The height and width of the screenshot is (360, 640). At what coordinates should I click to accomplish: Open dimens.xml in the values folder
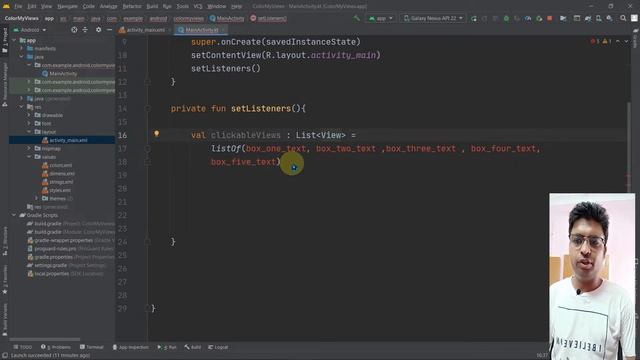(x=58, y=173)
